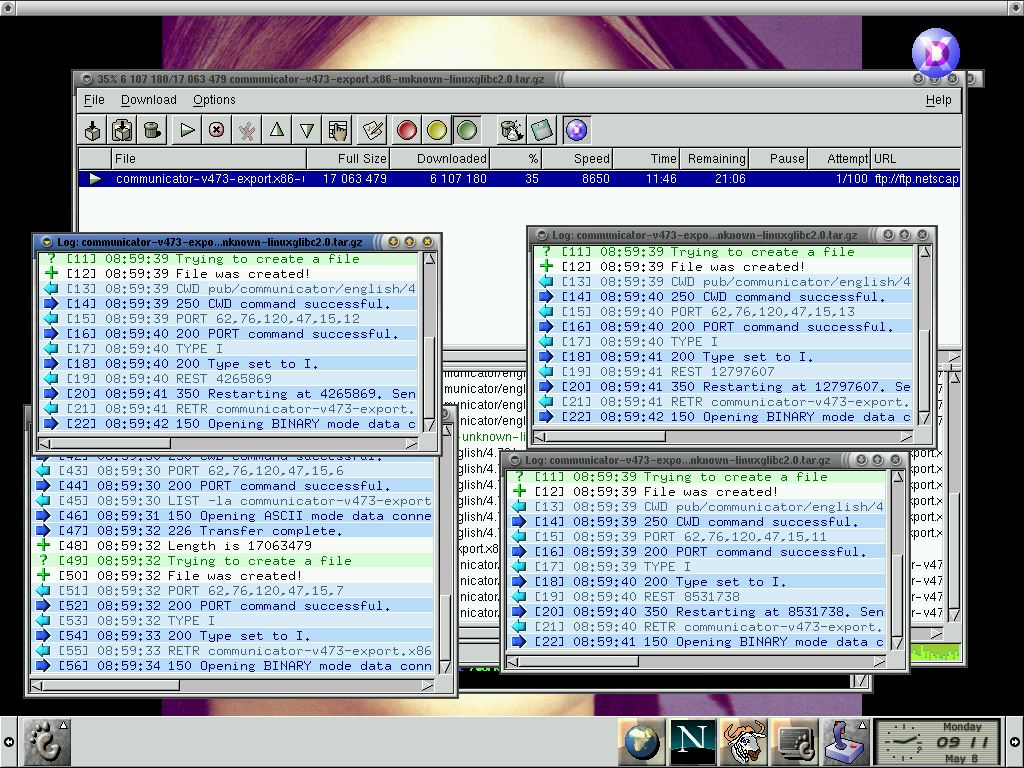Click the % column header
Screen dimensions: 1024x768
pyautogui.click(x=516, y=159)
